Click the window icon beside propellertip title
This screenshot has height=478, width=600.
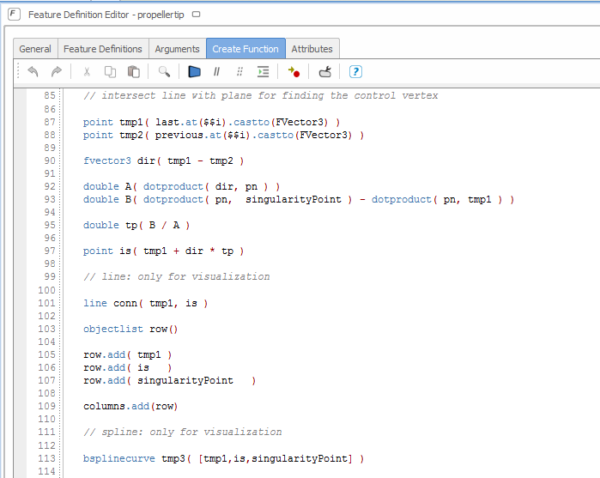point(195,15)
